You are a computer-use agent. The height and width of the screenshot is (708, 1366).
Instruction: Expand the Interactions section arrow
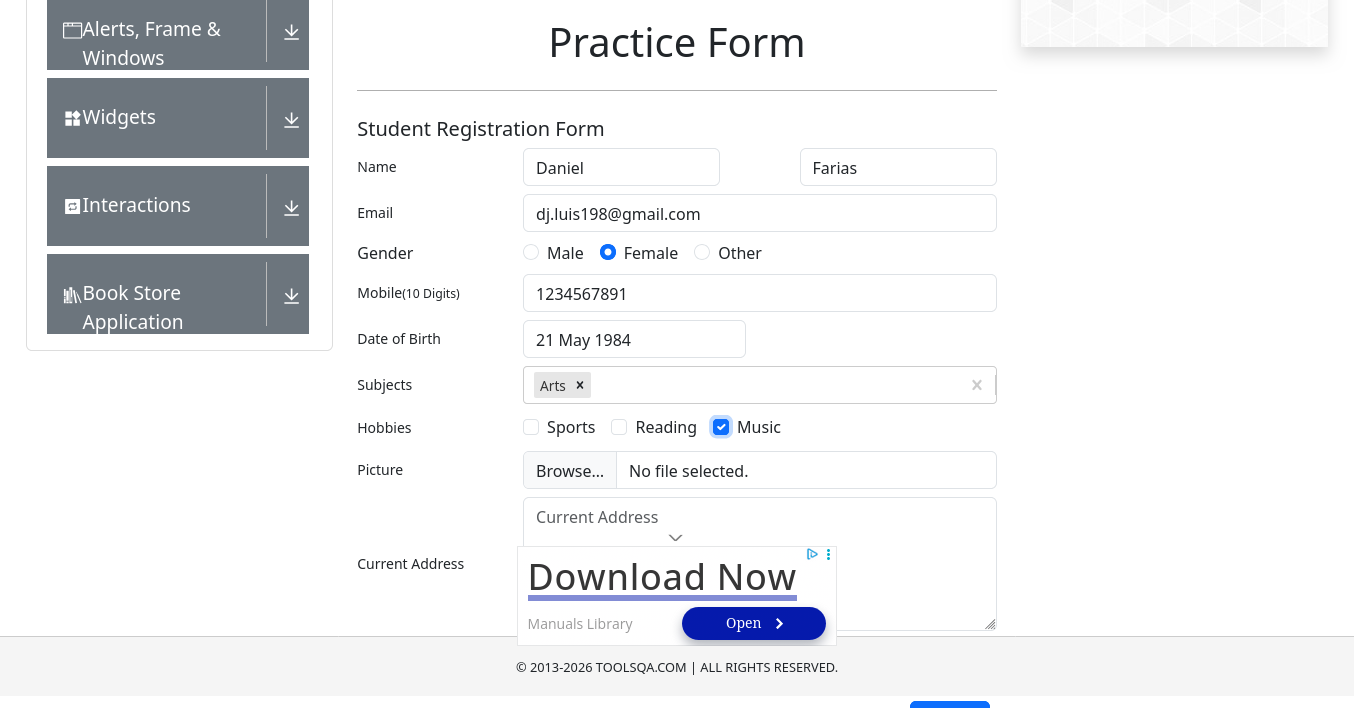[x=291, y=208]
